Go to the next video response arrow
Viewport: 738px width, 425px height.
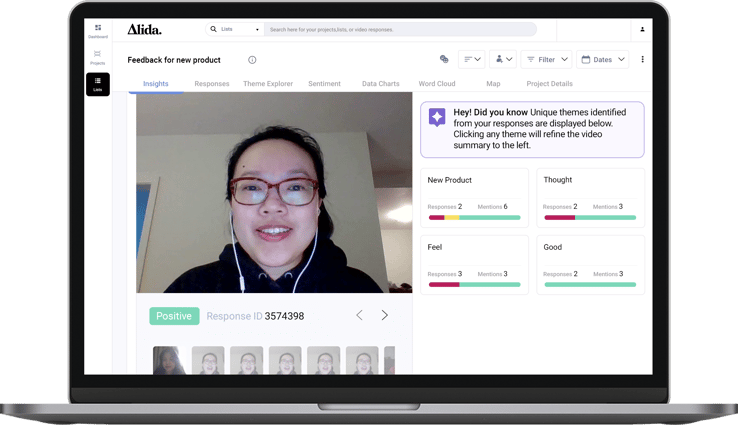[x=384, y=315]
